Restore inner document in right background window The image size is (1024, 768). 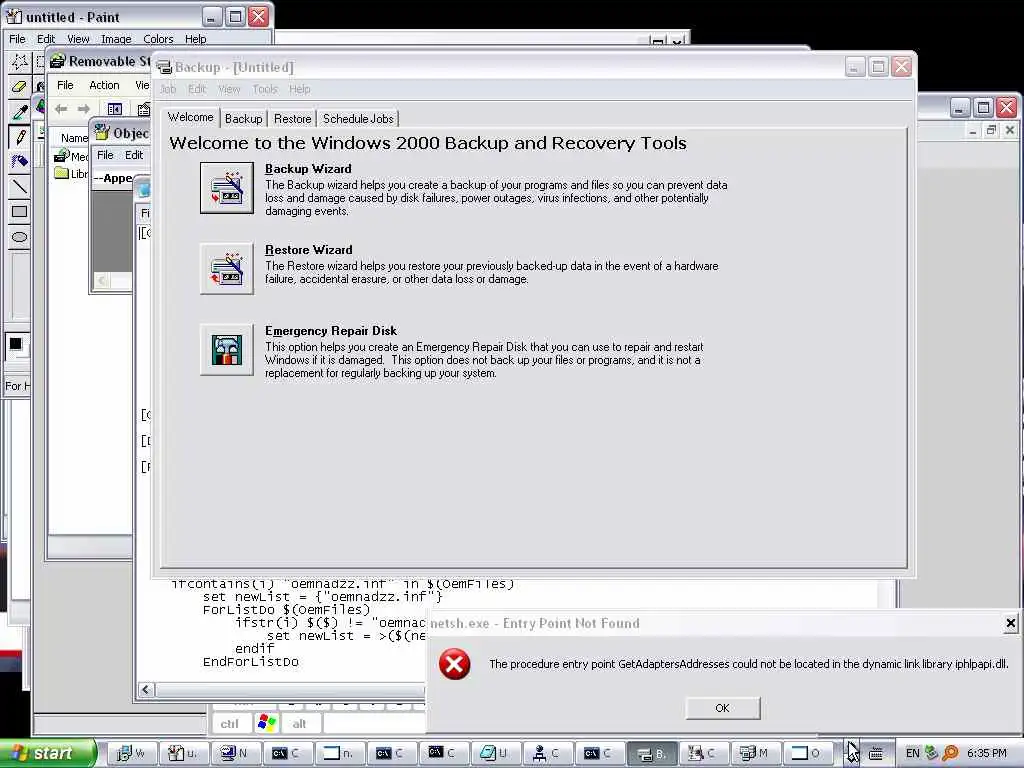point(991,131)
